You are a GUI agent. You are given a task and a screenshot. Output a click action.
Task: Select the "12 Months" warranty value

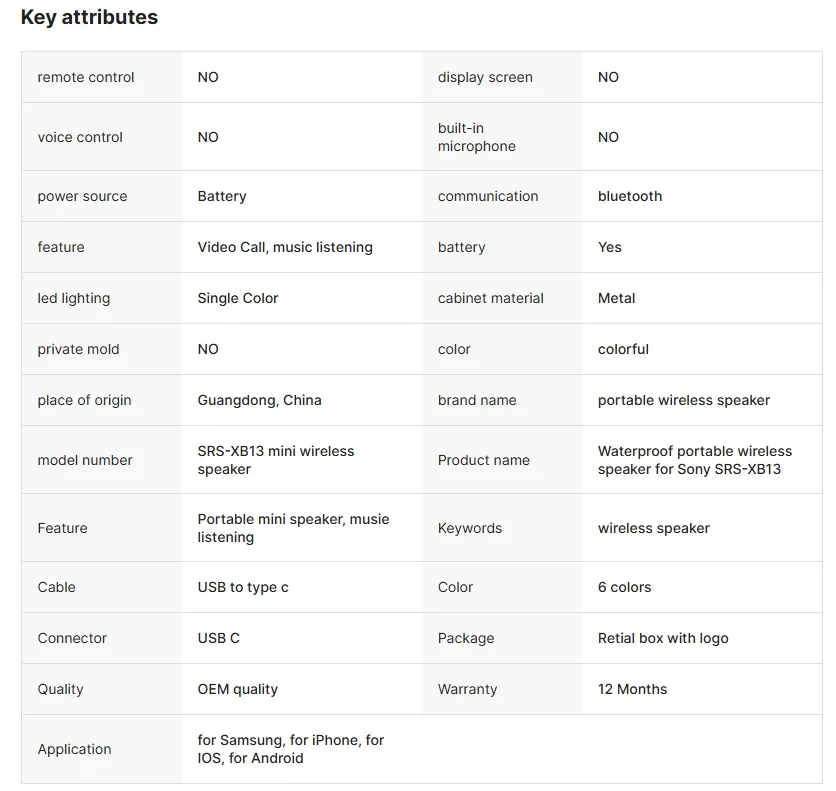click(632, 689)
